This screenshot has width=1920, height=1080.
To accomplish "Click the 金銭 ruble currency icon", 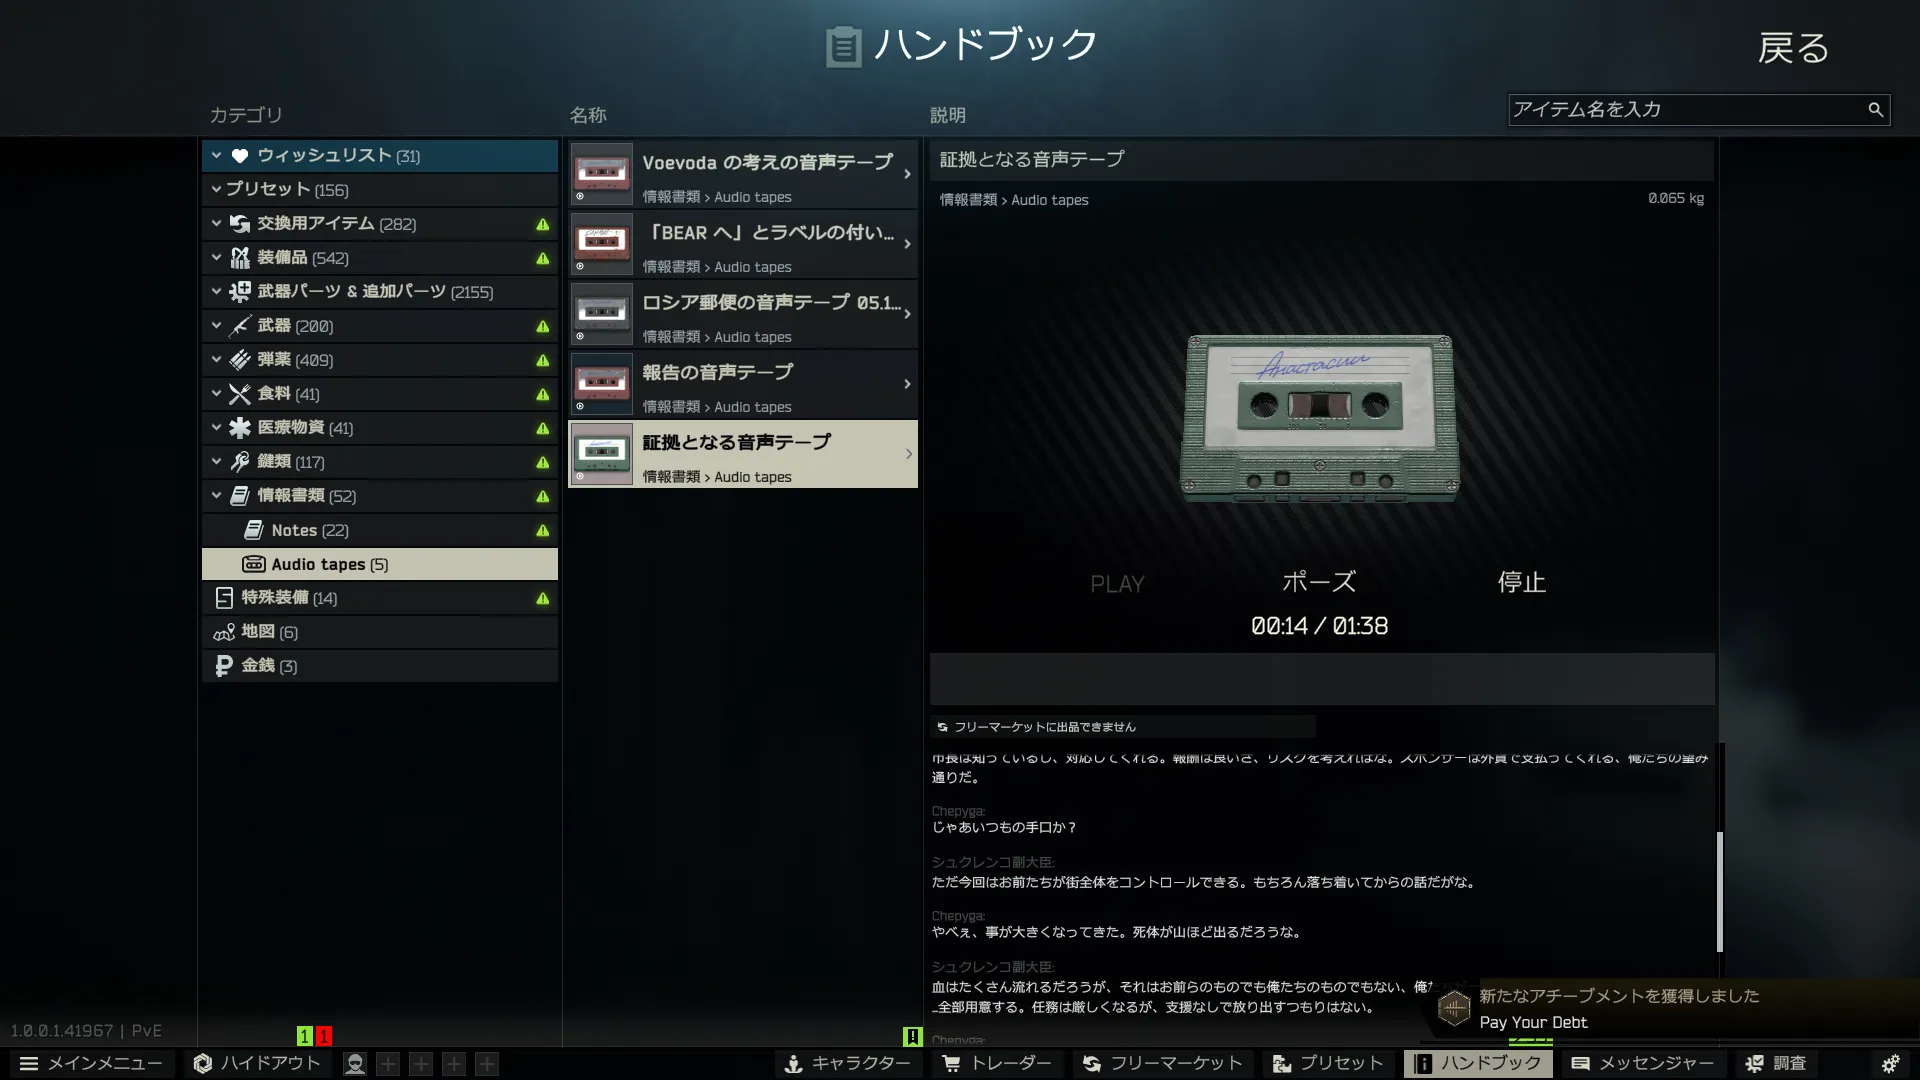I will coord(224,666).
